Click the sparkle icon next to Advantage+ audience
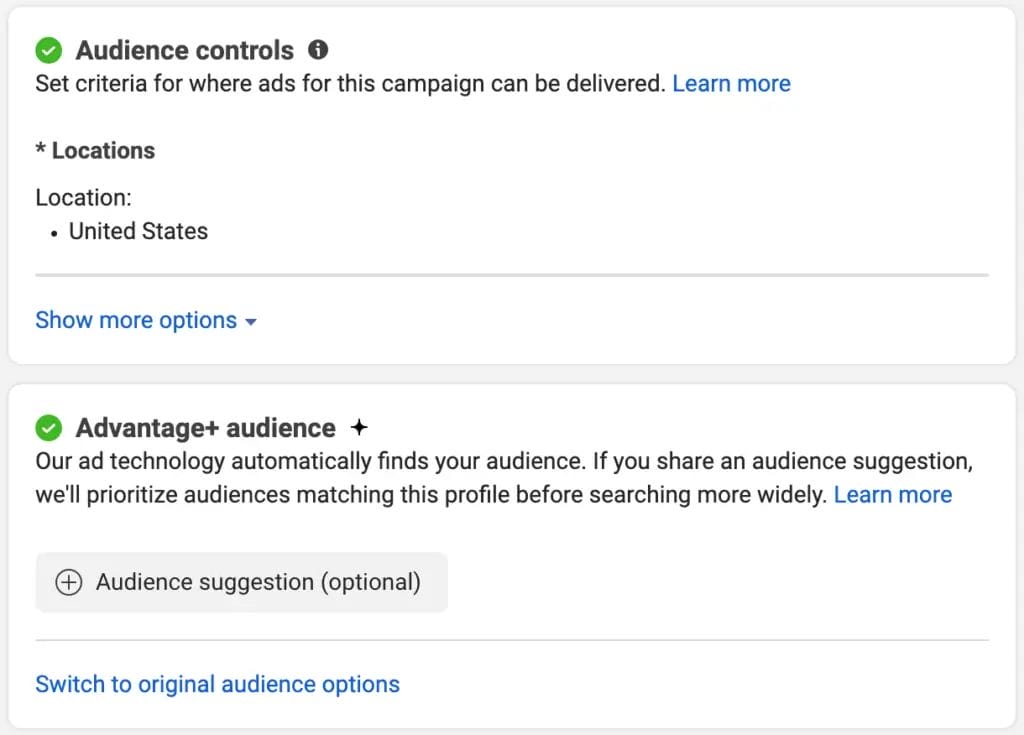1024x735 pixels. point(358,426)
